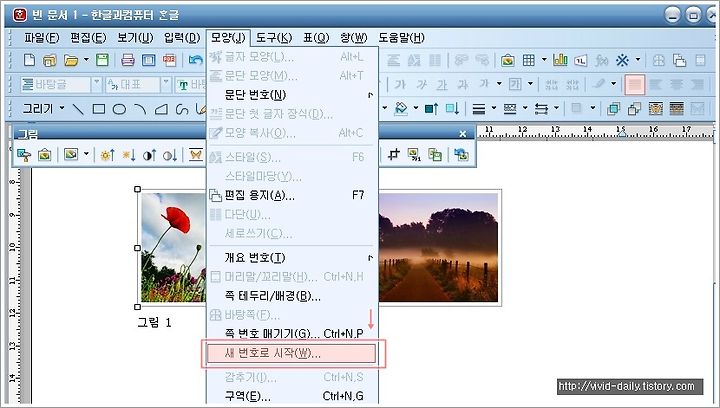The image size is (720, 408).
Task: Click the open folder icon
Action: pos(71,60)
